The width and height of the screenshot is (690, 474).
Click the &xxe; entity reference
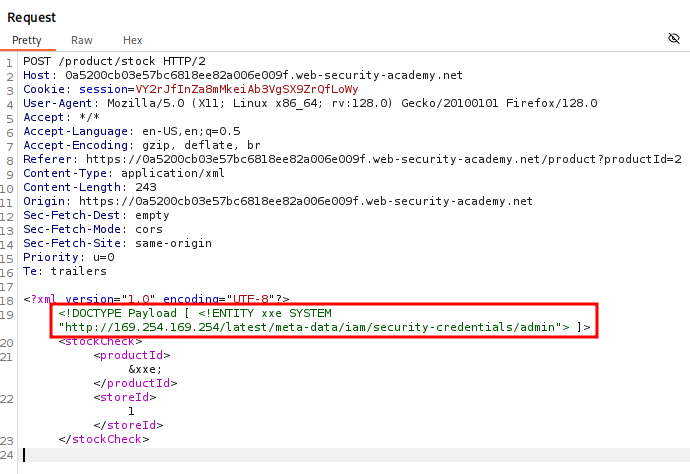[x=145, y=370]
